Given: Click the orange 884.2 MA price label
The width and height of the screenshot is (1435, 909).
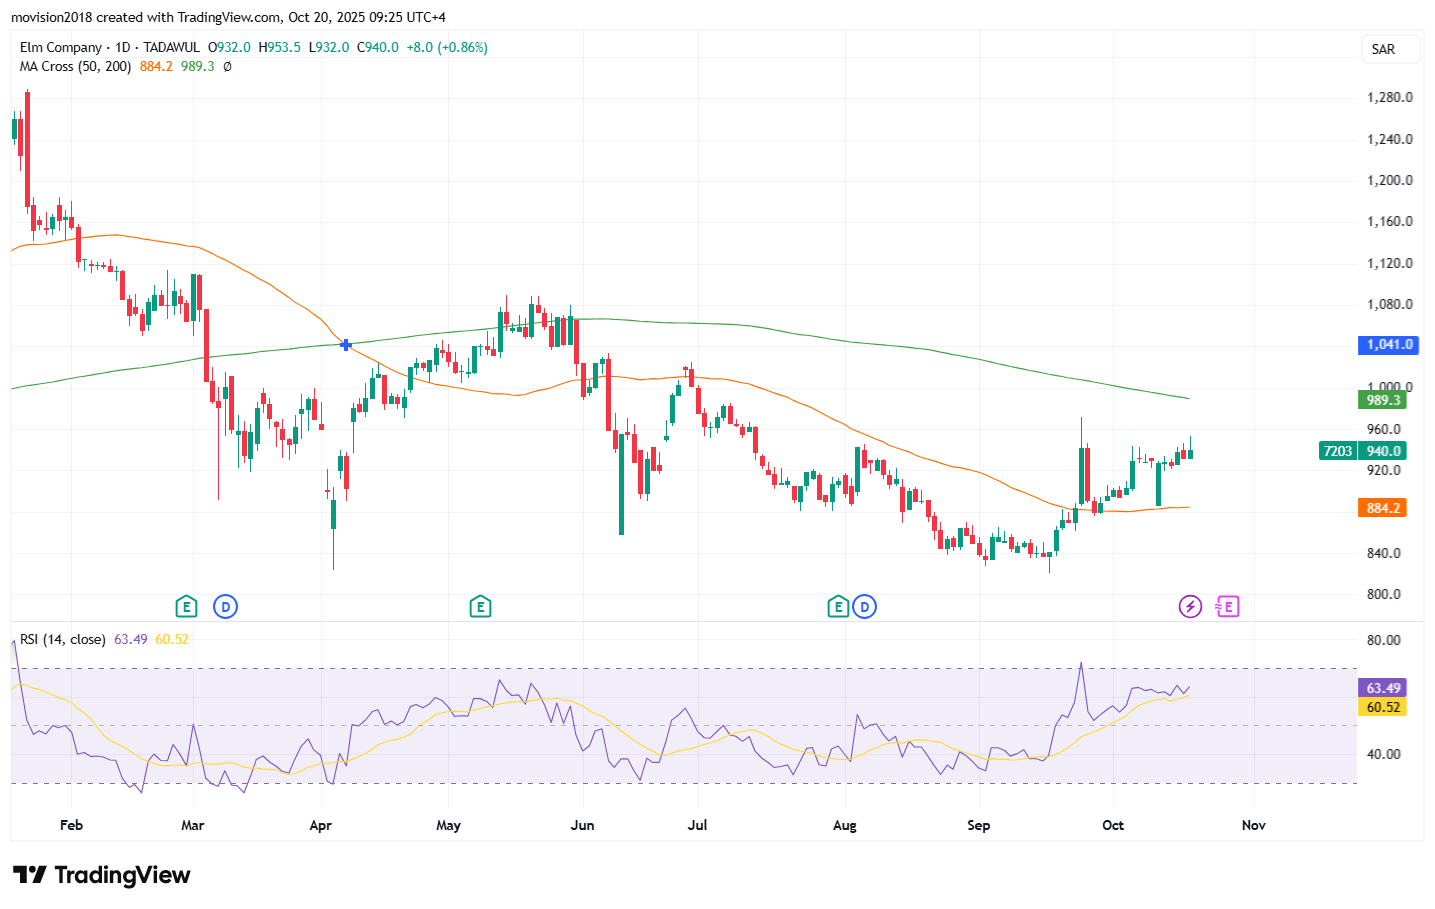Looking at the screenshot, I should (1383, 508).
